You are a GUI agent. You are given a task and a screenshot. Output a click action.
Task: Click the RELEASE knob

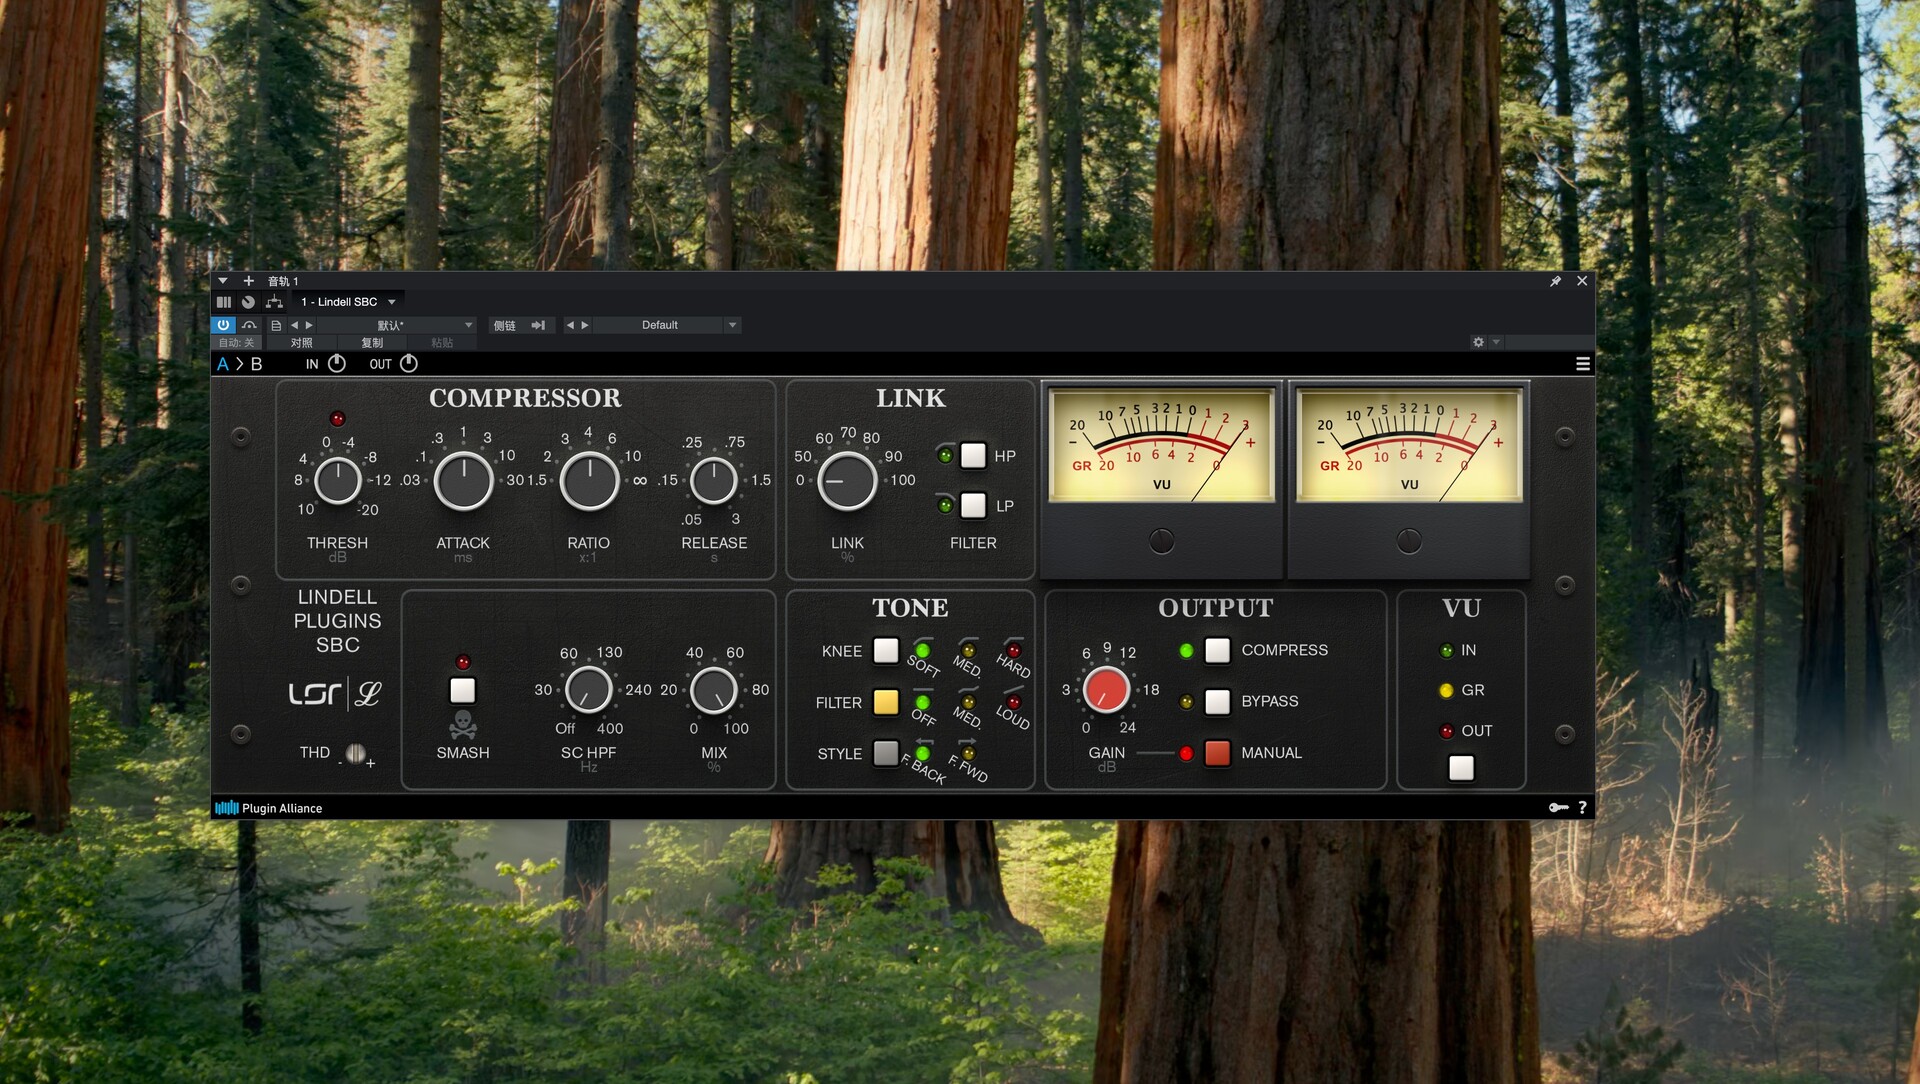point(714,481)
